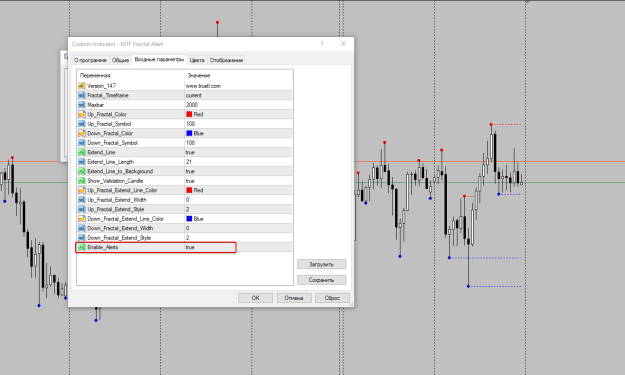Viewport: 625px width, 375px height.
Task: Open the Цвета tab
Action: (197, 60)
